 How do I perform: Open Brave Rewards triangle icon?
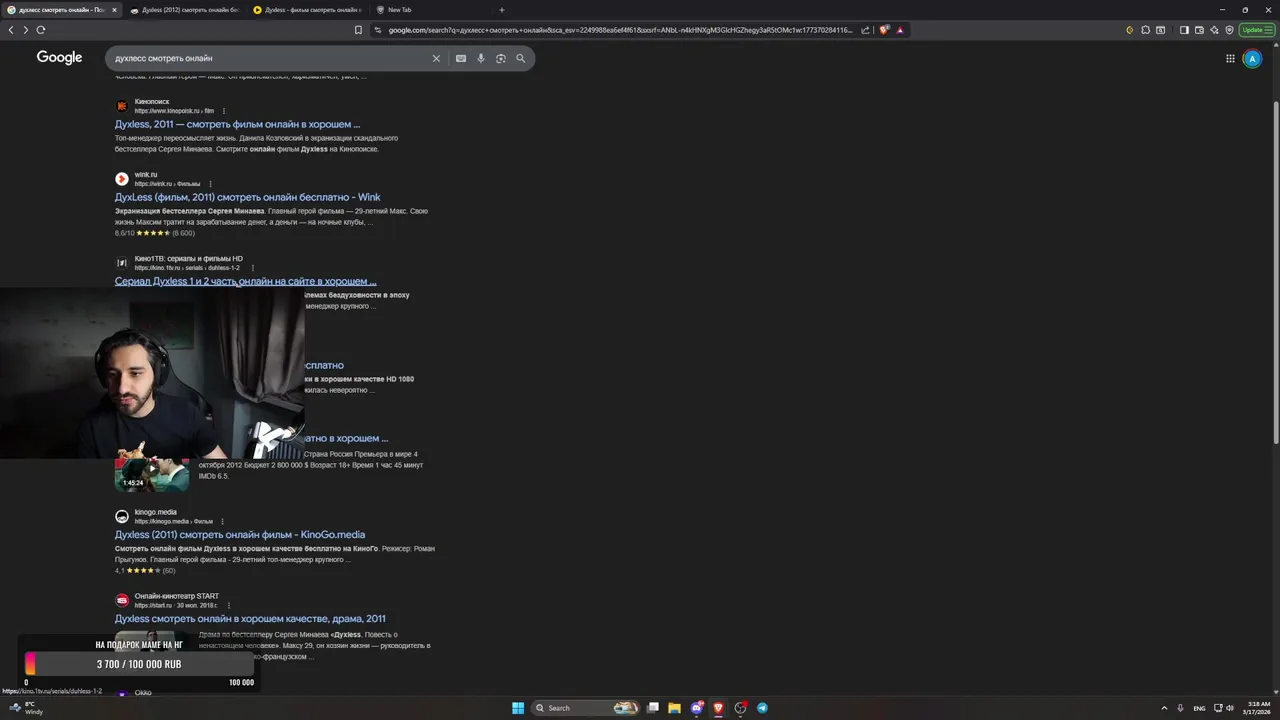point(900,30)
